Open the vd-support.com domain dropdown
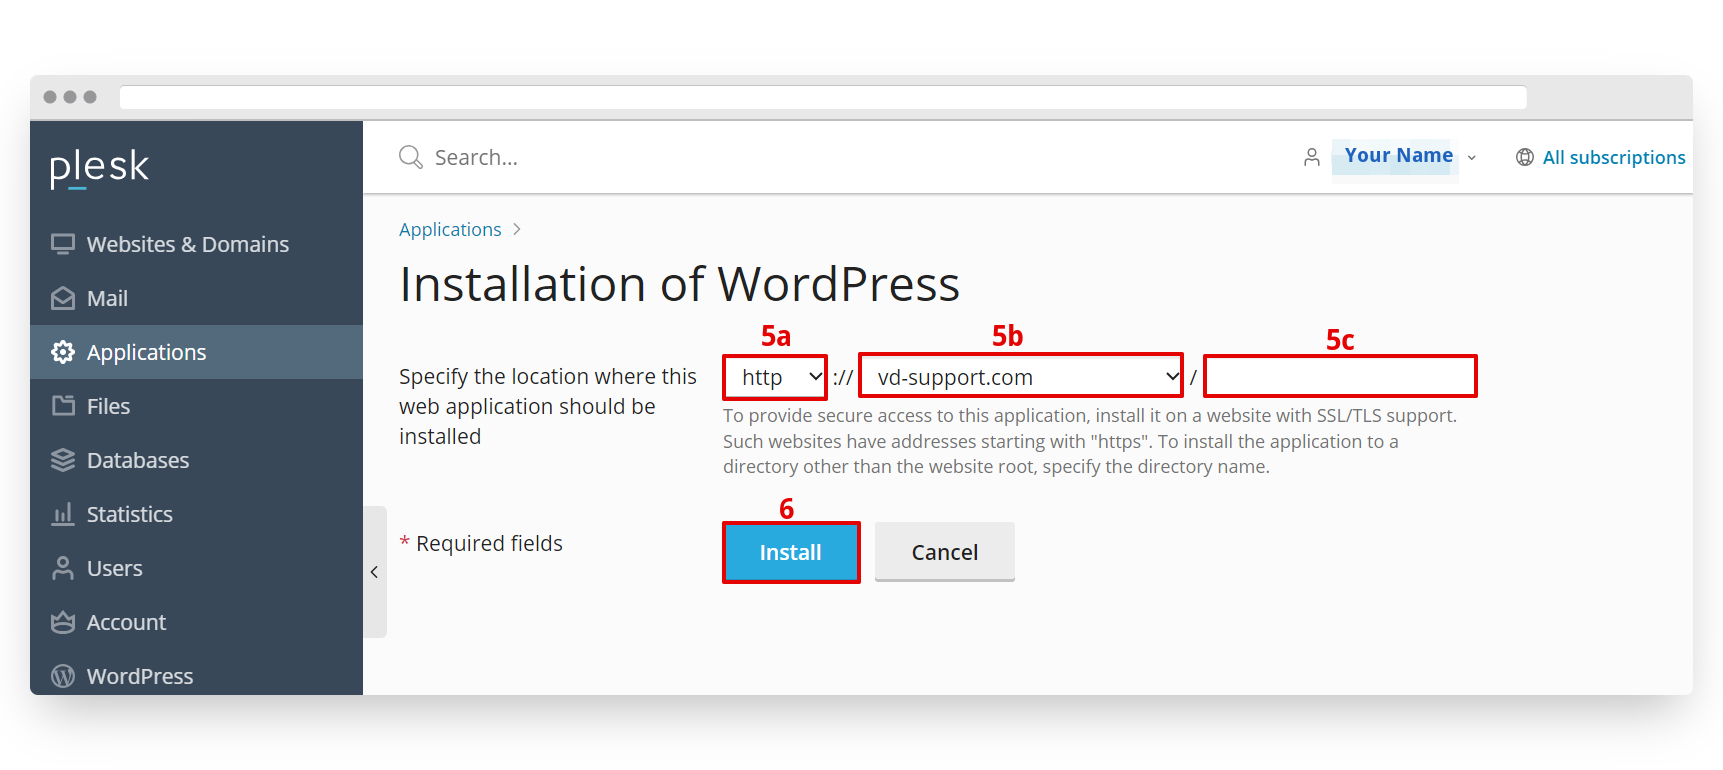1723x770 pixels. [1021, 377]
